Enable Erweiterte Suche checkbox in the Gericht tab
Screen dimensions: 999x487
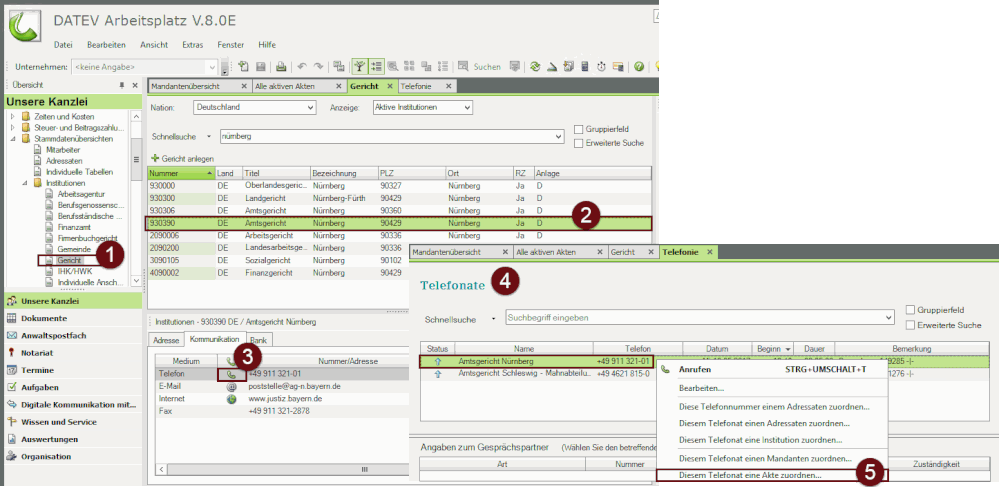coord(579,143)
